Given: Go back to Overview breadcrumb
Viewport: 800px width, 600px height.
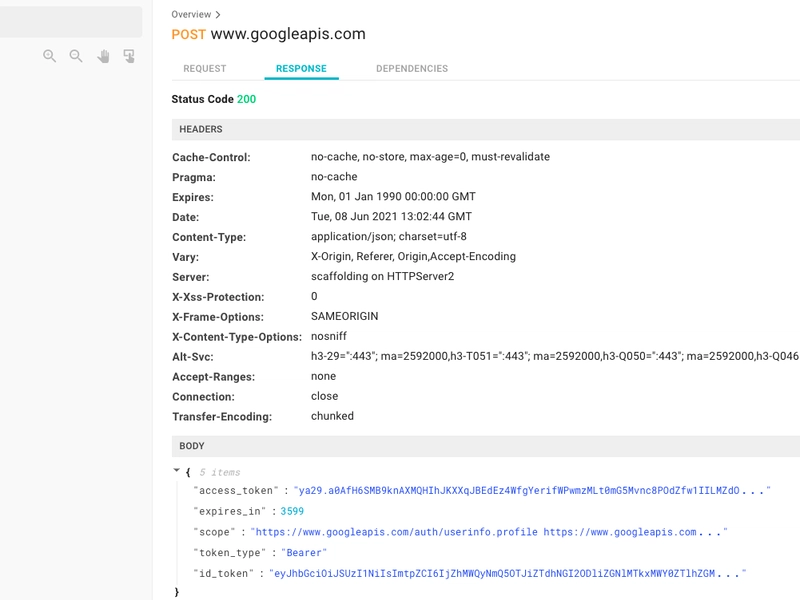Looking at the screenshot, I should click(x=191, y=14).
